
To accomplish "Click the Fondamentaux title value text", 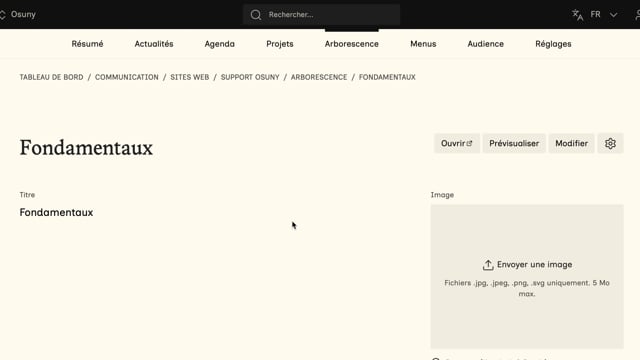I will 56,212.
